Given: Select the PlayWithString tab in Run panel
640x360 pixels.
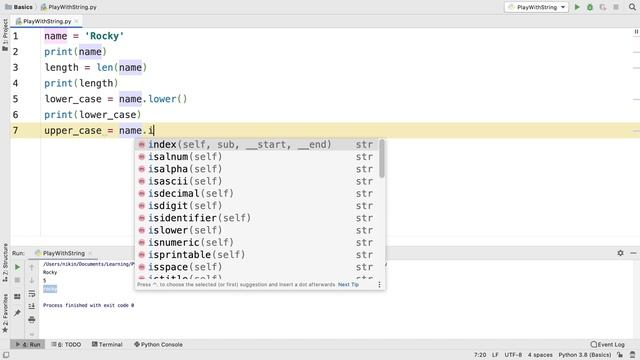Looking at the screenshot, I should [64, 253].
